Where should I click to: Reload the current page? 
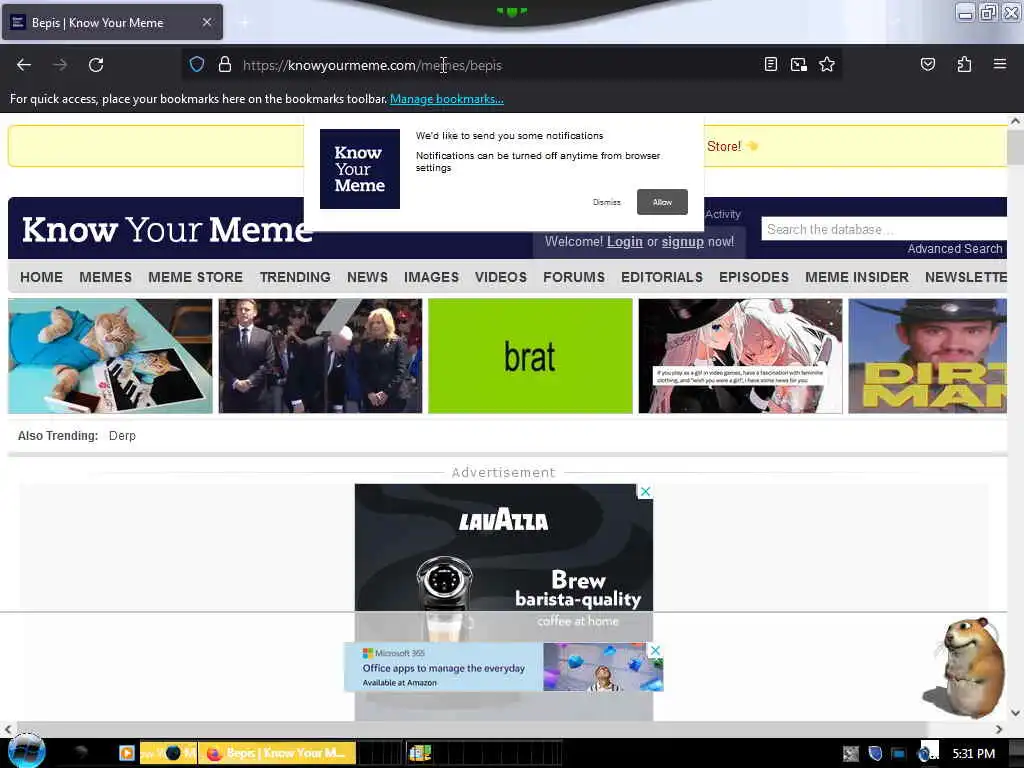(x=96, y=65)
